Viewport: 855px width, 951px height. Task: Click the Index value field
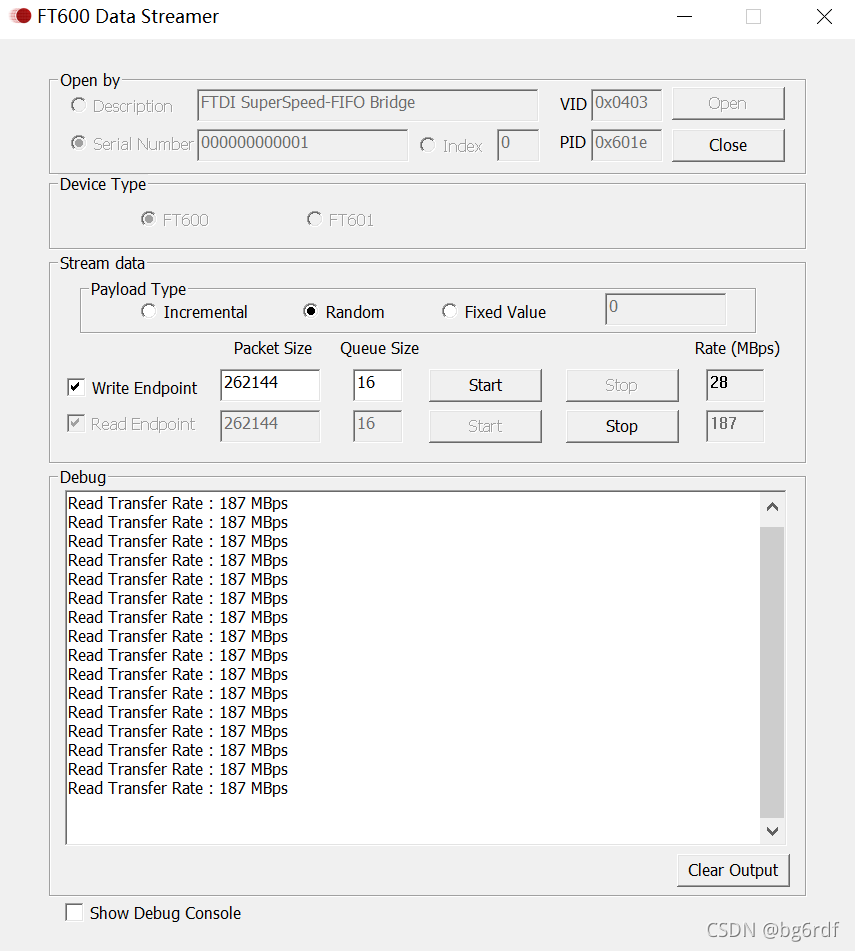(518, 145)
